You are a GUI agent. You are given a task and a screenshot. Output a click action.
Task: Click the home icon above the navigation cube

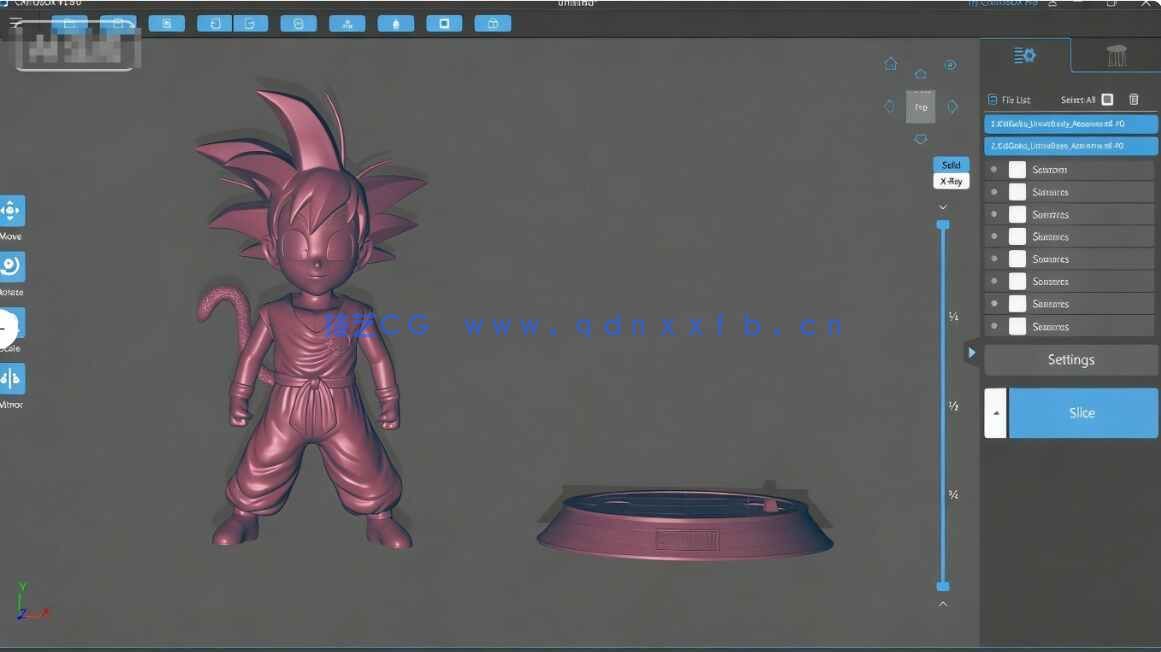click(x=890, y=62)
